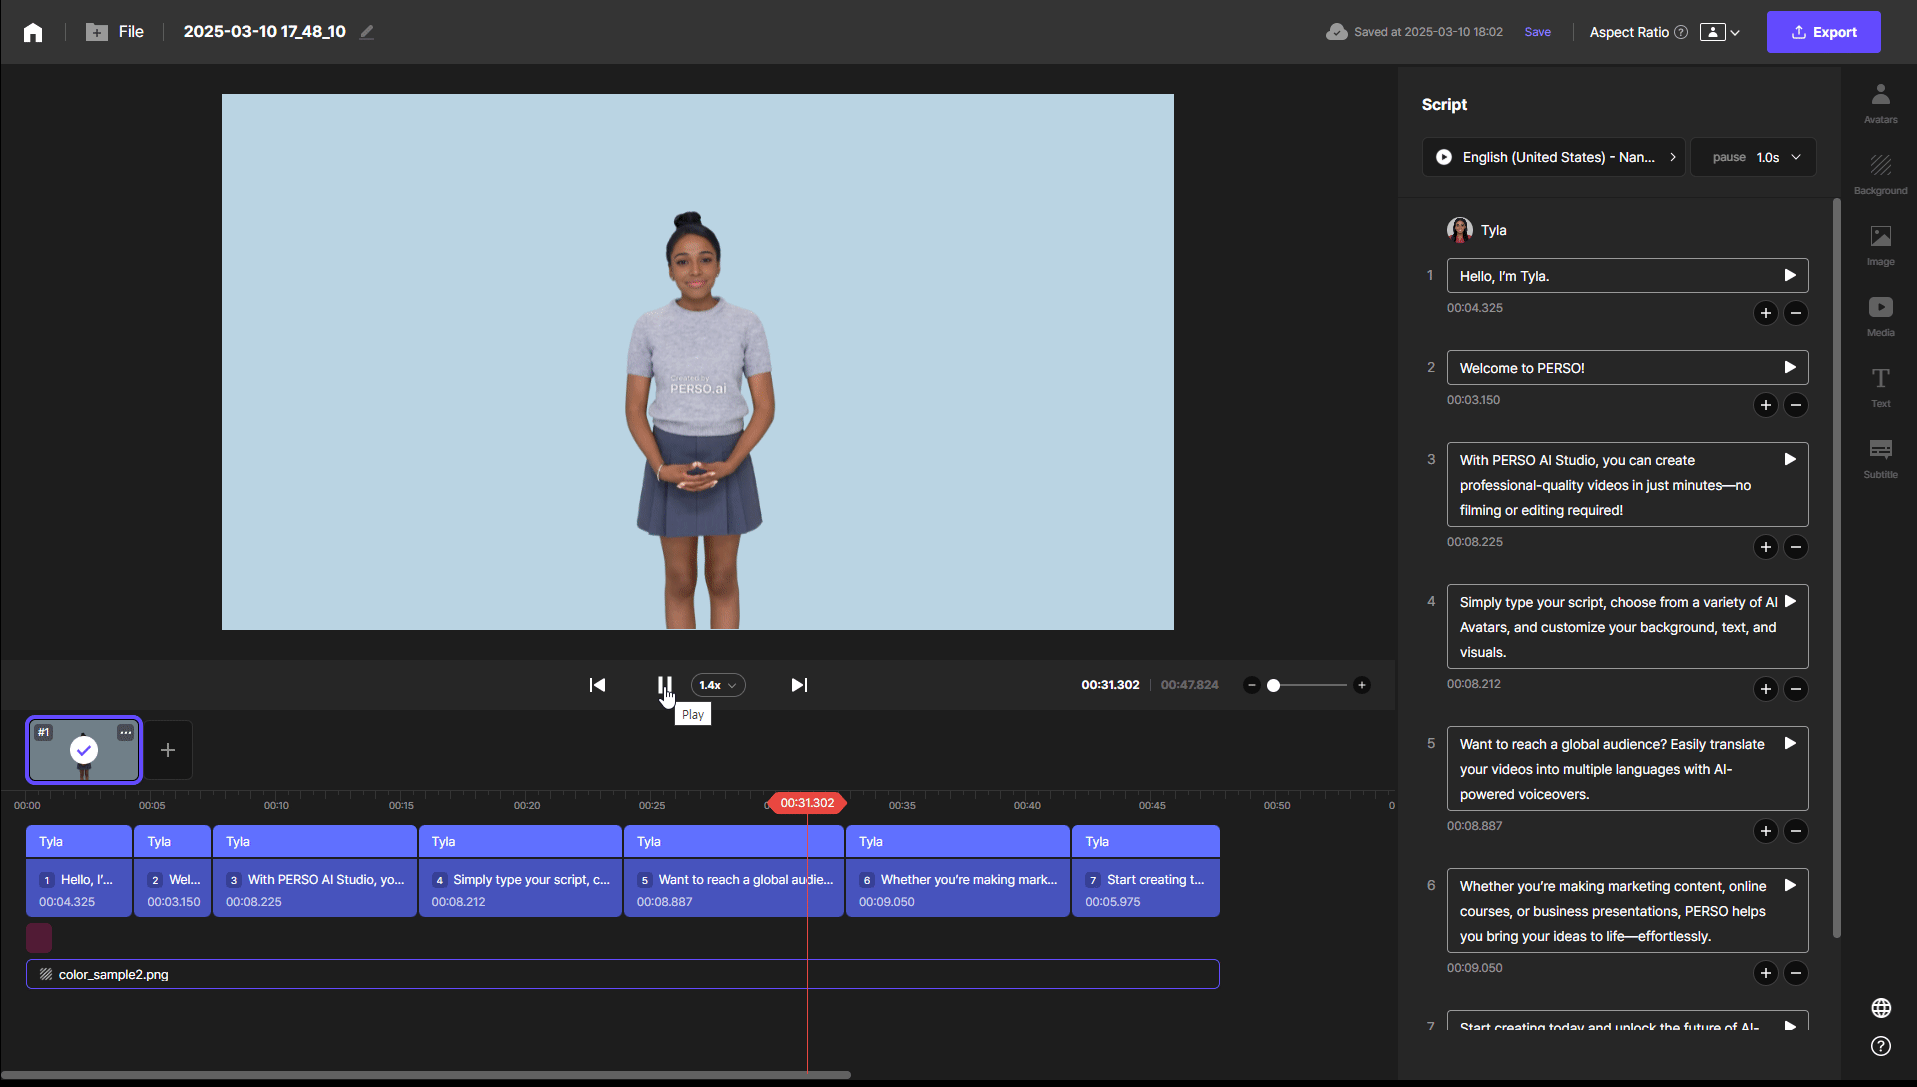Click the dark red swatch on timeline
Image resolution: width=1917 pixels, height=1087 pixels.
click(39, 938)
